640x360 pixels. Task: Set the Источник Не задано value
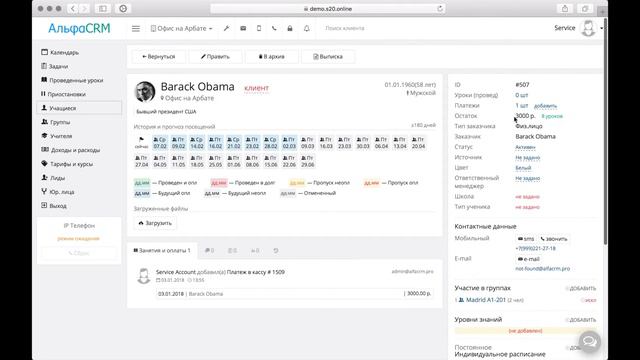[527, 157]
